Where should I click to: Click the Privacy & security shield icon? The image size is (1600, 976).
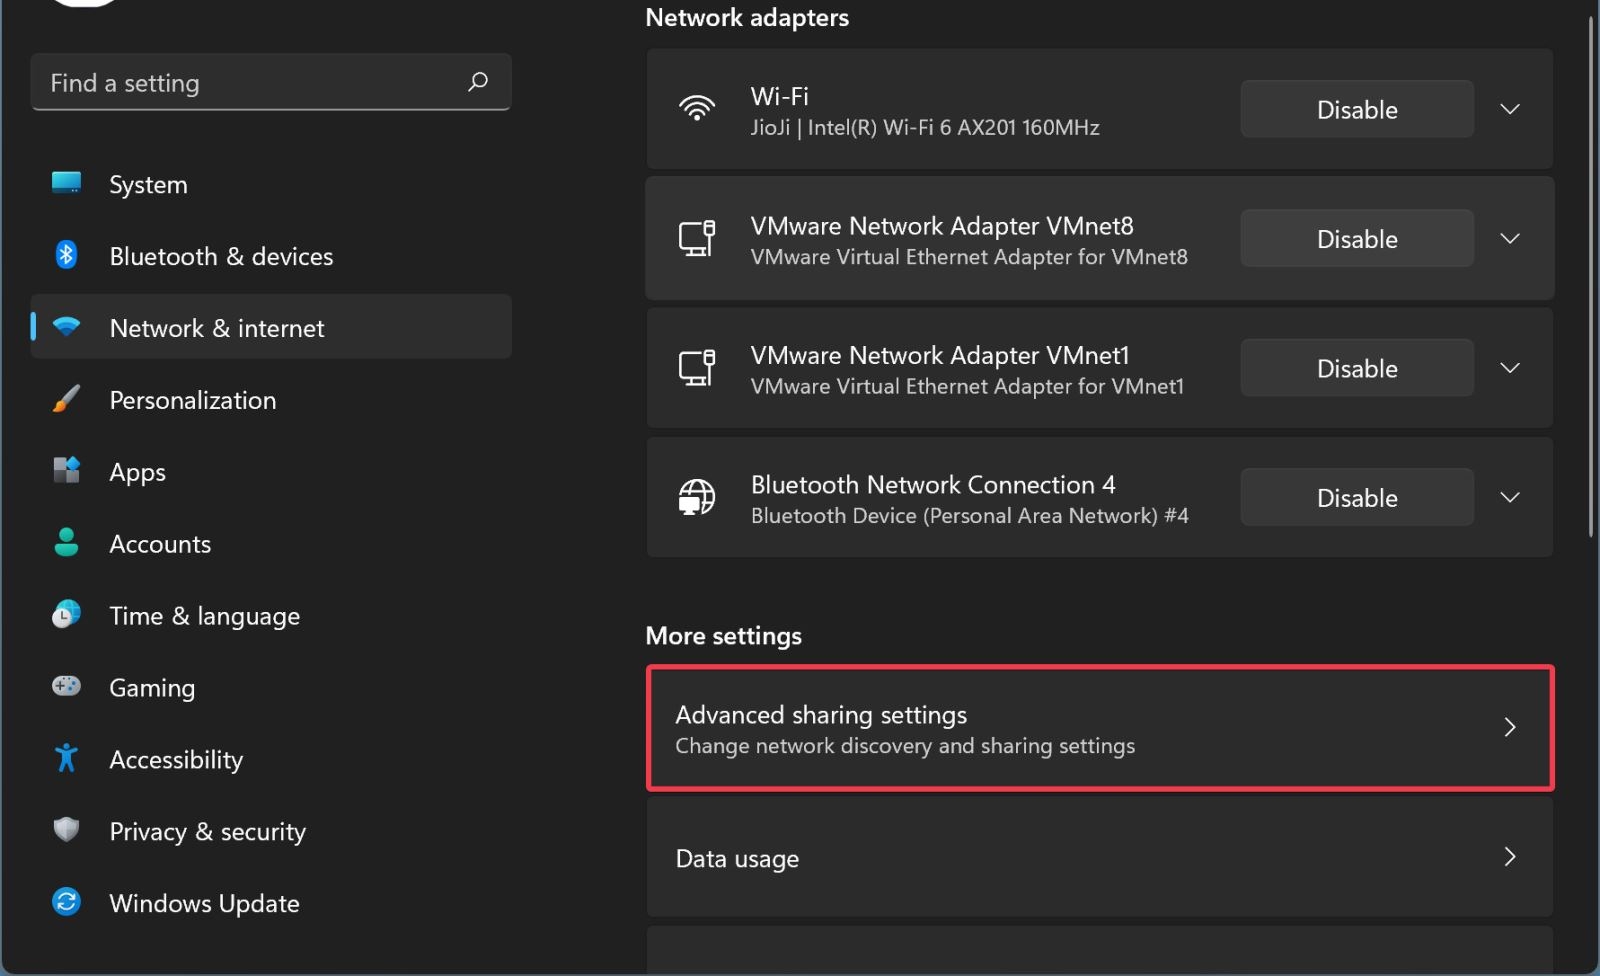click(x=66, y=830)
